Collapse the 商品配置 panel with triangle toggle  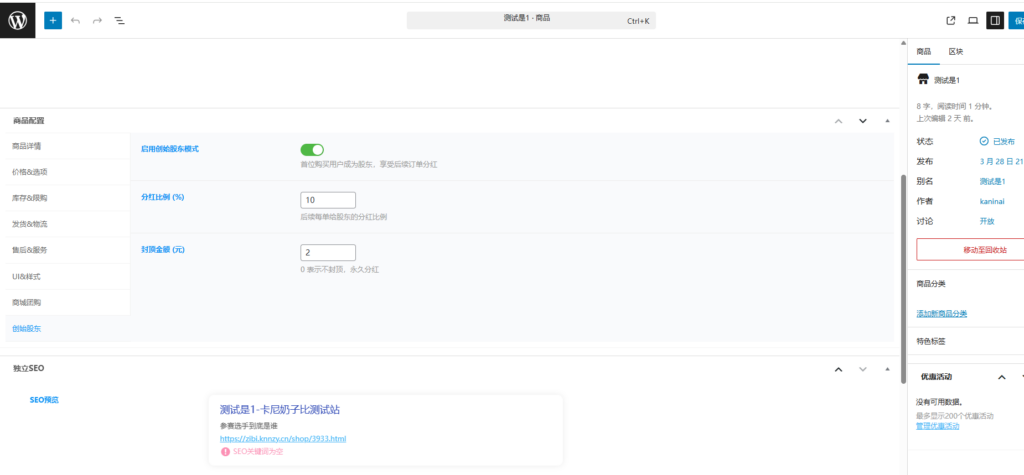coord(887,121)
